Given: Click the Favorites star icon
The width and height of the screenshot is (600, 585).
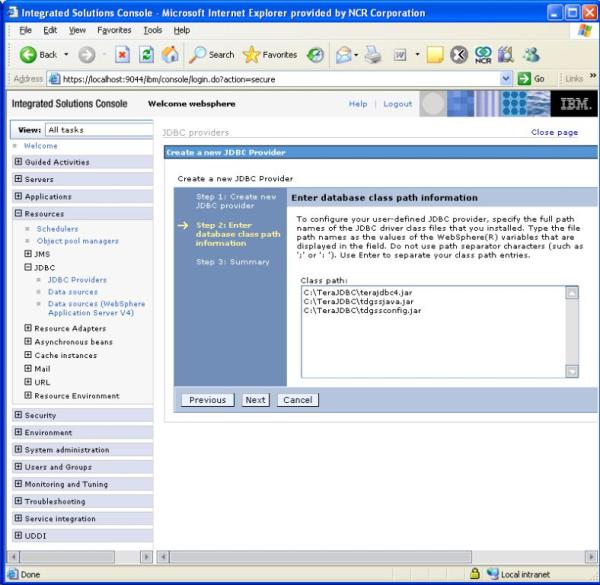Looking at the screenshot, I should coord(251,55).
